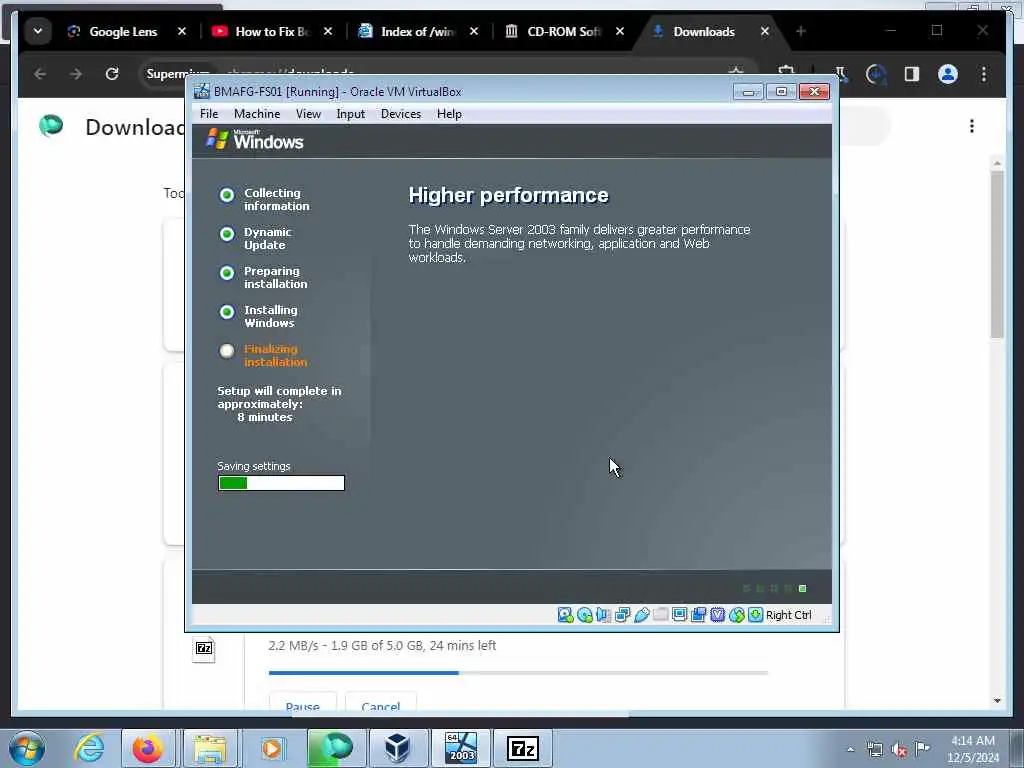This screenshot has height=768, width=1024.
Task: Open the File menu in VirtualBox
Action: click(209, 114)
